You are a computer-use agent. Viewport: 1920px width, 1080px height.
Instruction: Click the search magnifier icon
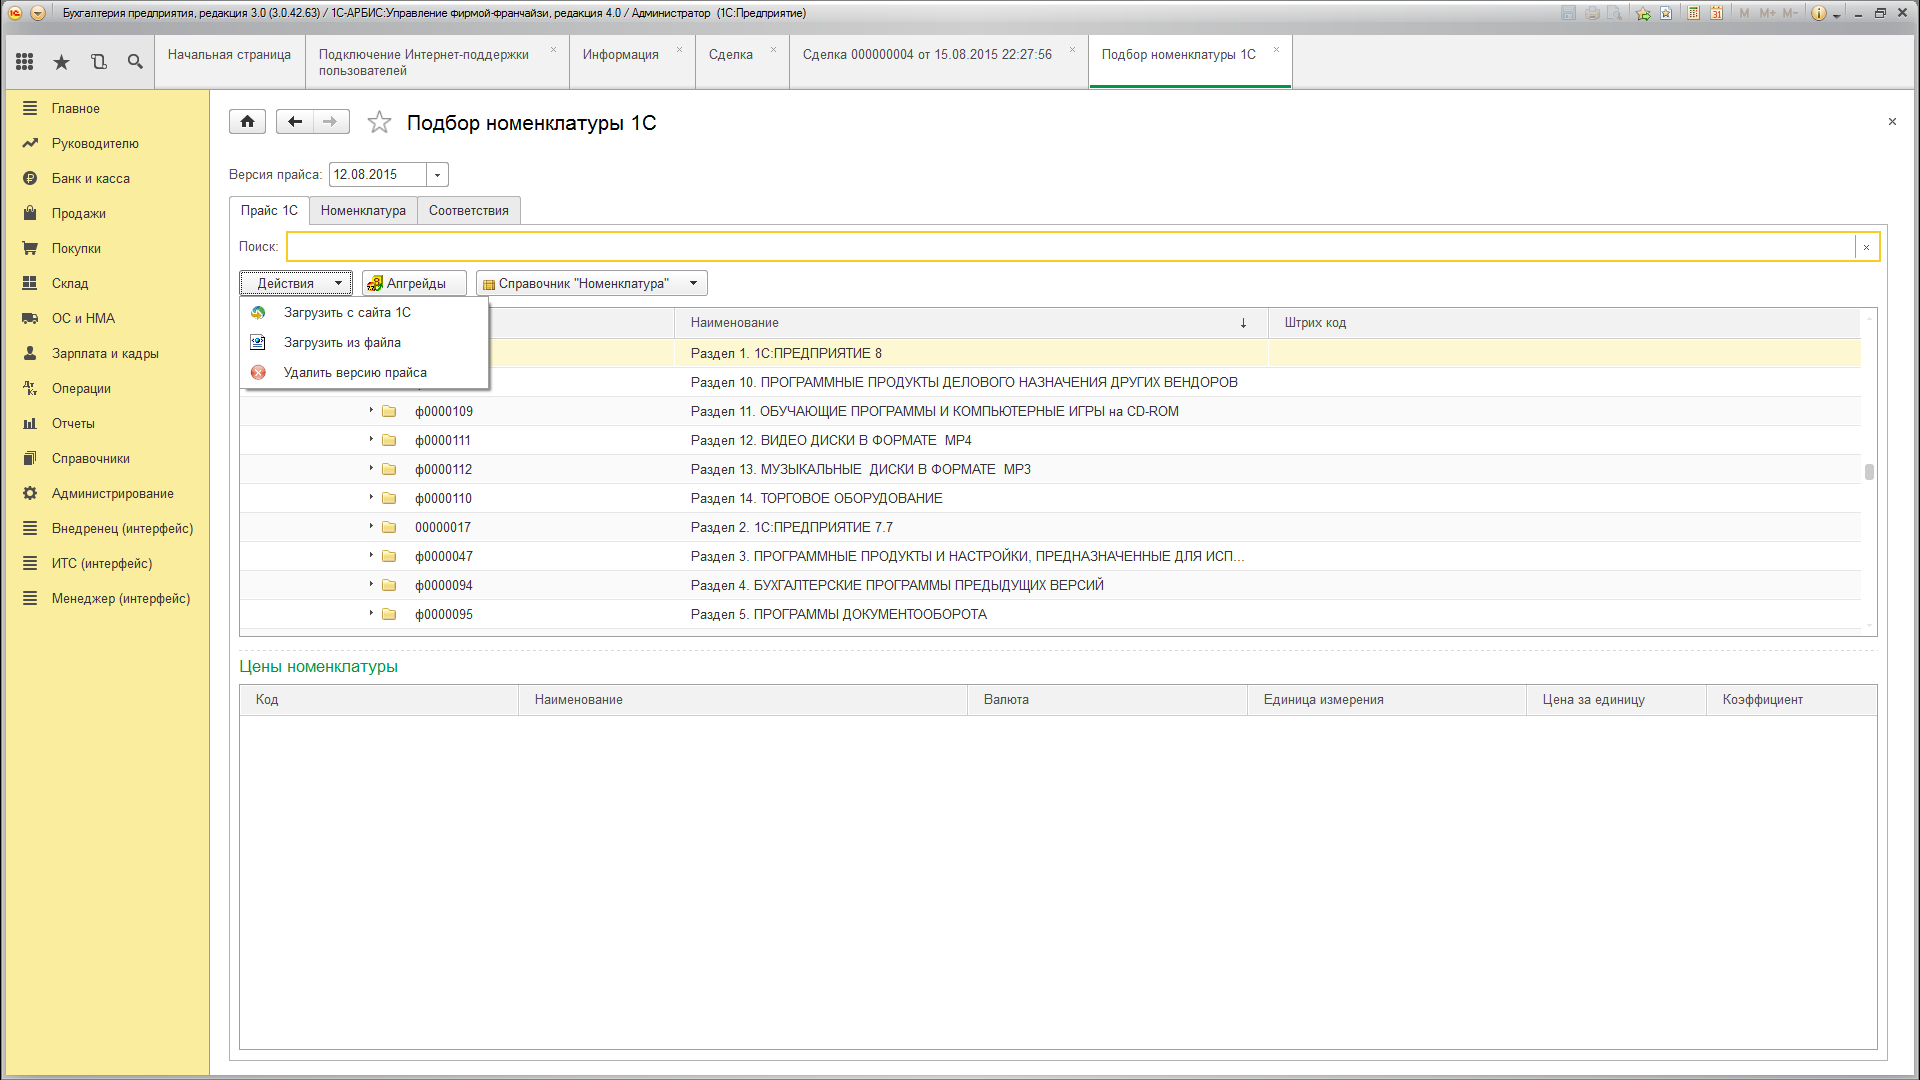135,62
